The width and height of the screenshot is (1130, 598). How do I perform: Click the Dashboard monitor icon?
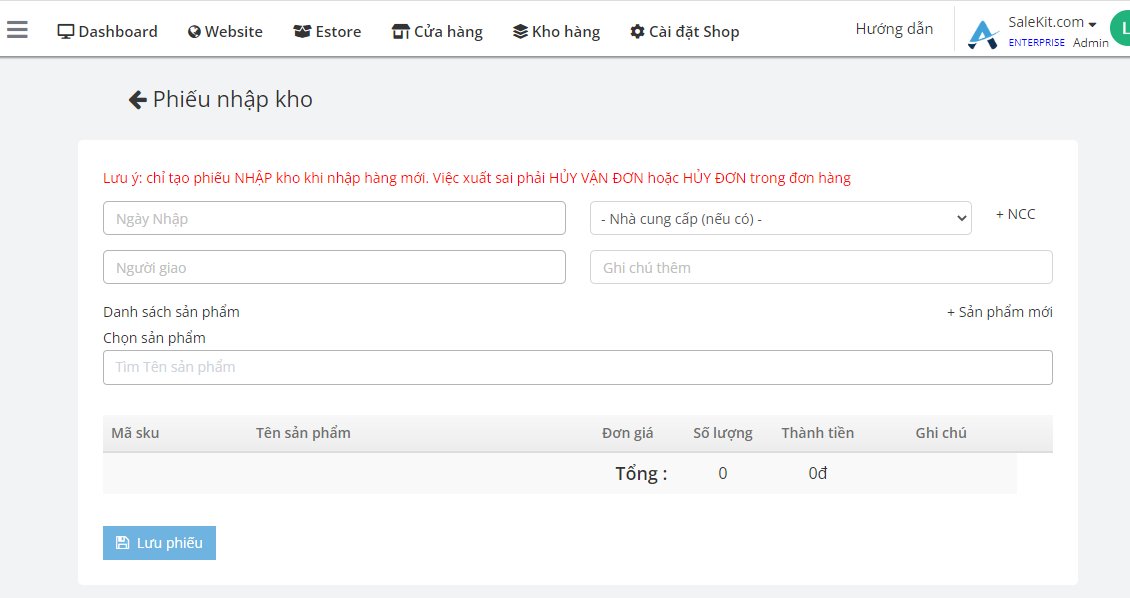(x=66, y=32)
